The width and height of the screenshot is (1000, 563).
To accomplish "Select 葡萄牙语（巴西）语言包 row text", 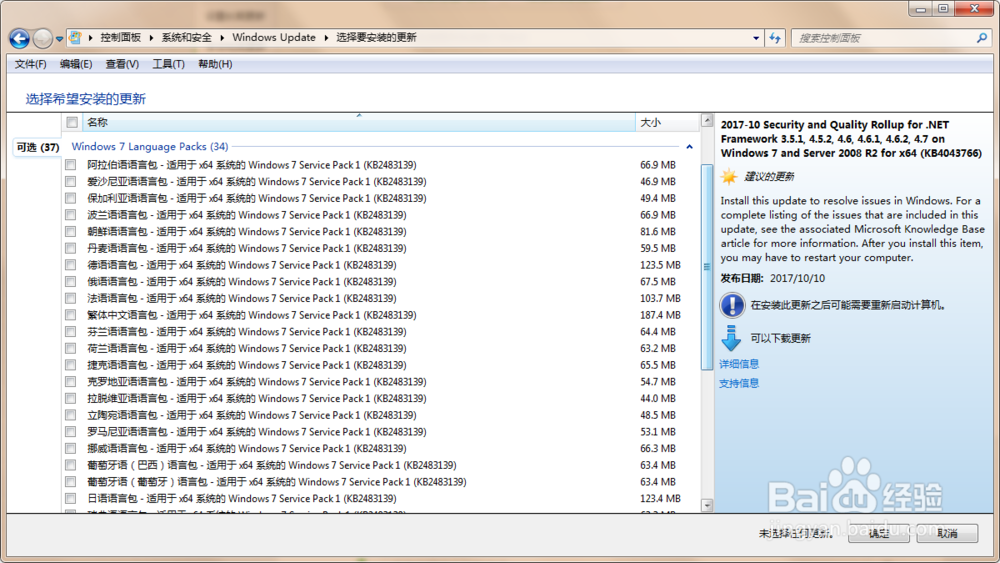I will click(272, 465).
